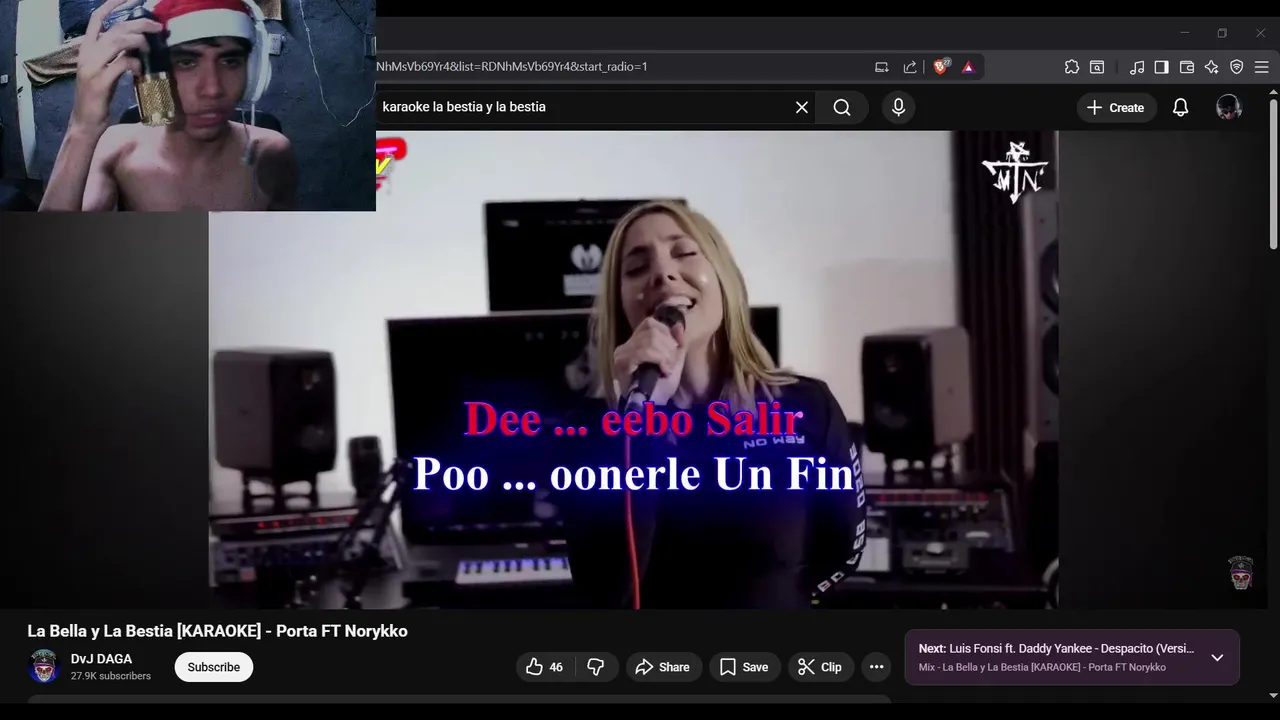Viewport: 1280px width, 720px height.
Task: Open YouTube notifications bell
Action: [x=1181, y=107]
